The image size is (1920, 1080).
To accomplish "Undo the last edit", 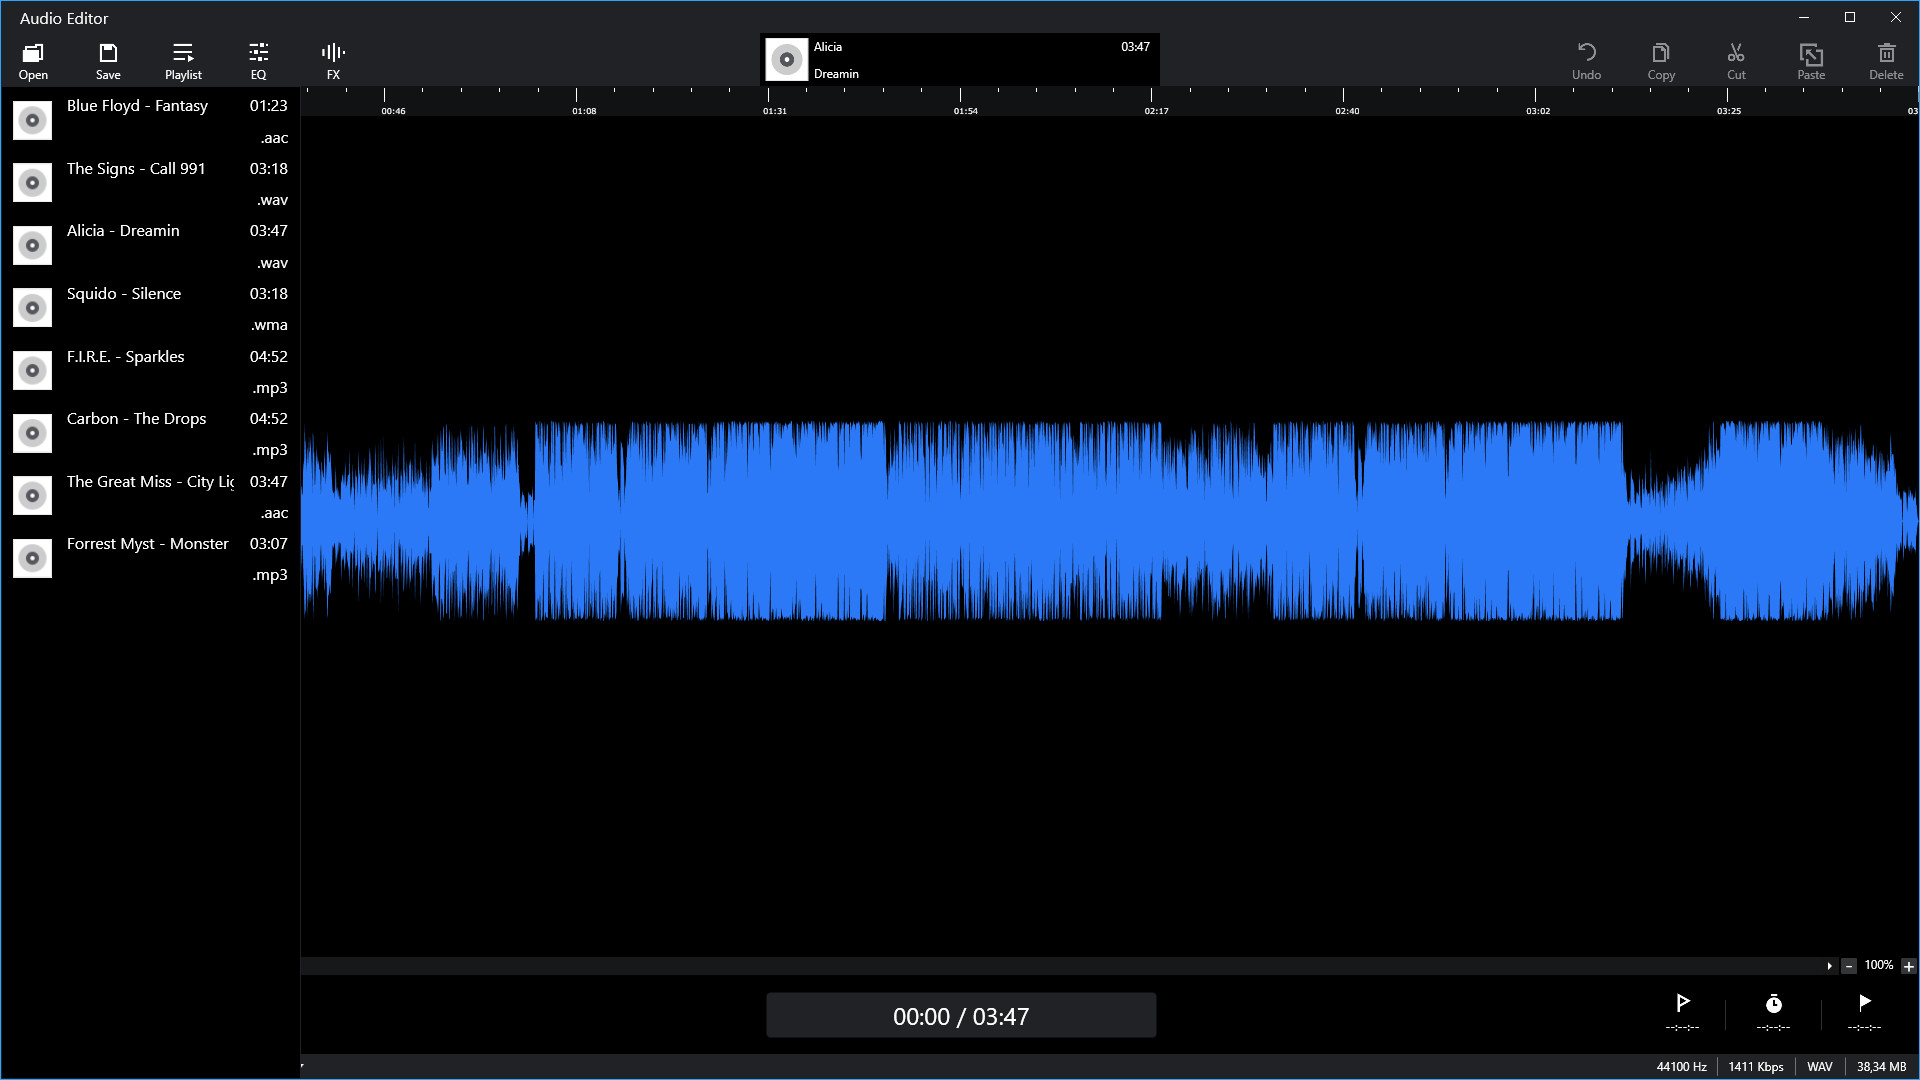I will [x=1587, y=60].
